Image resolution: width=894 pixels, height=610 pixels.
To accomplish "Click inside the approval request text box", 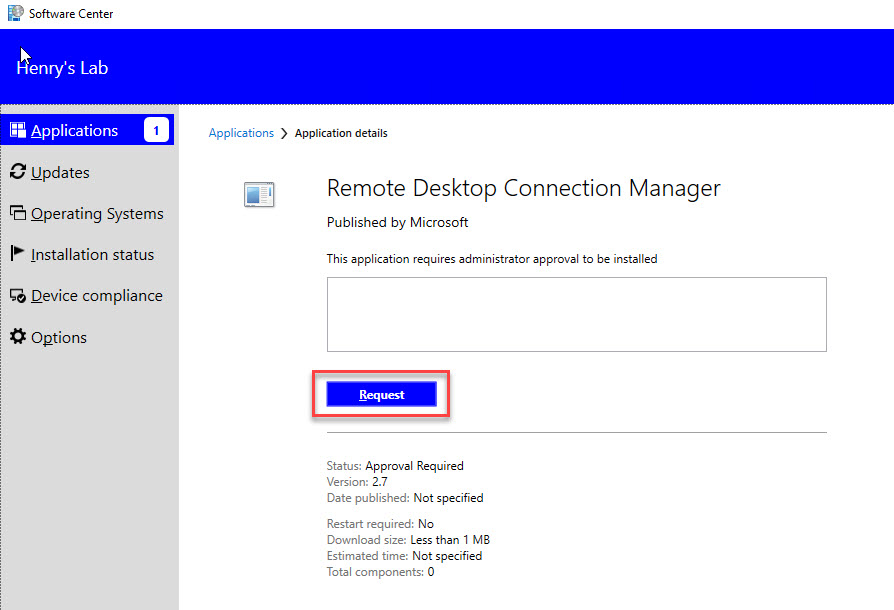I will (576, 314).
